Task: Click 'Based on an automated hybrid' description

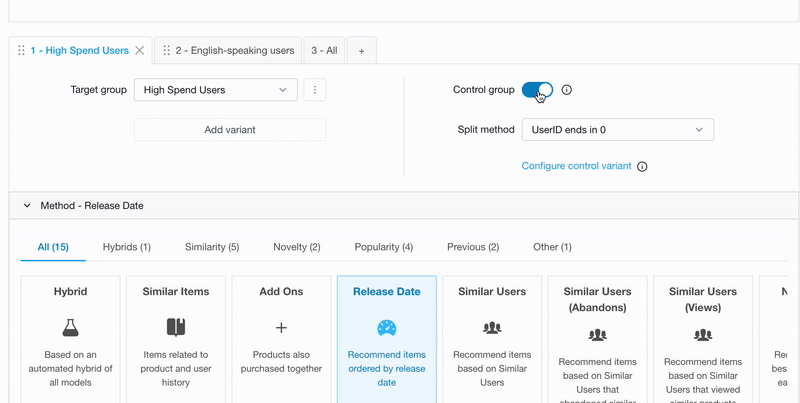Action: (x=70, y=368)
